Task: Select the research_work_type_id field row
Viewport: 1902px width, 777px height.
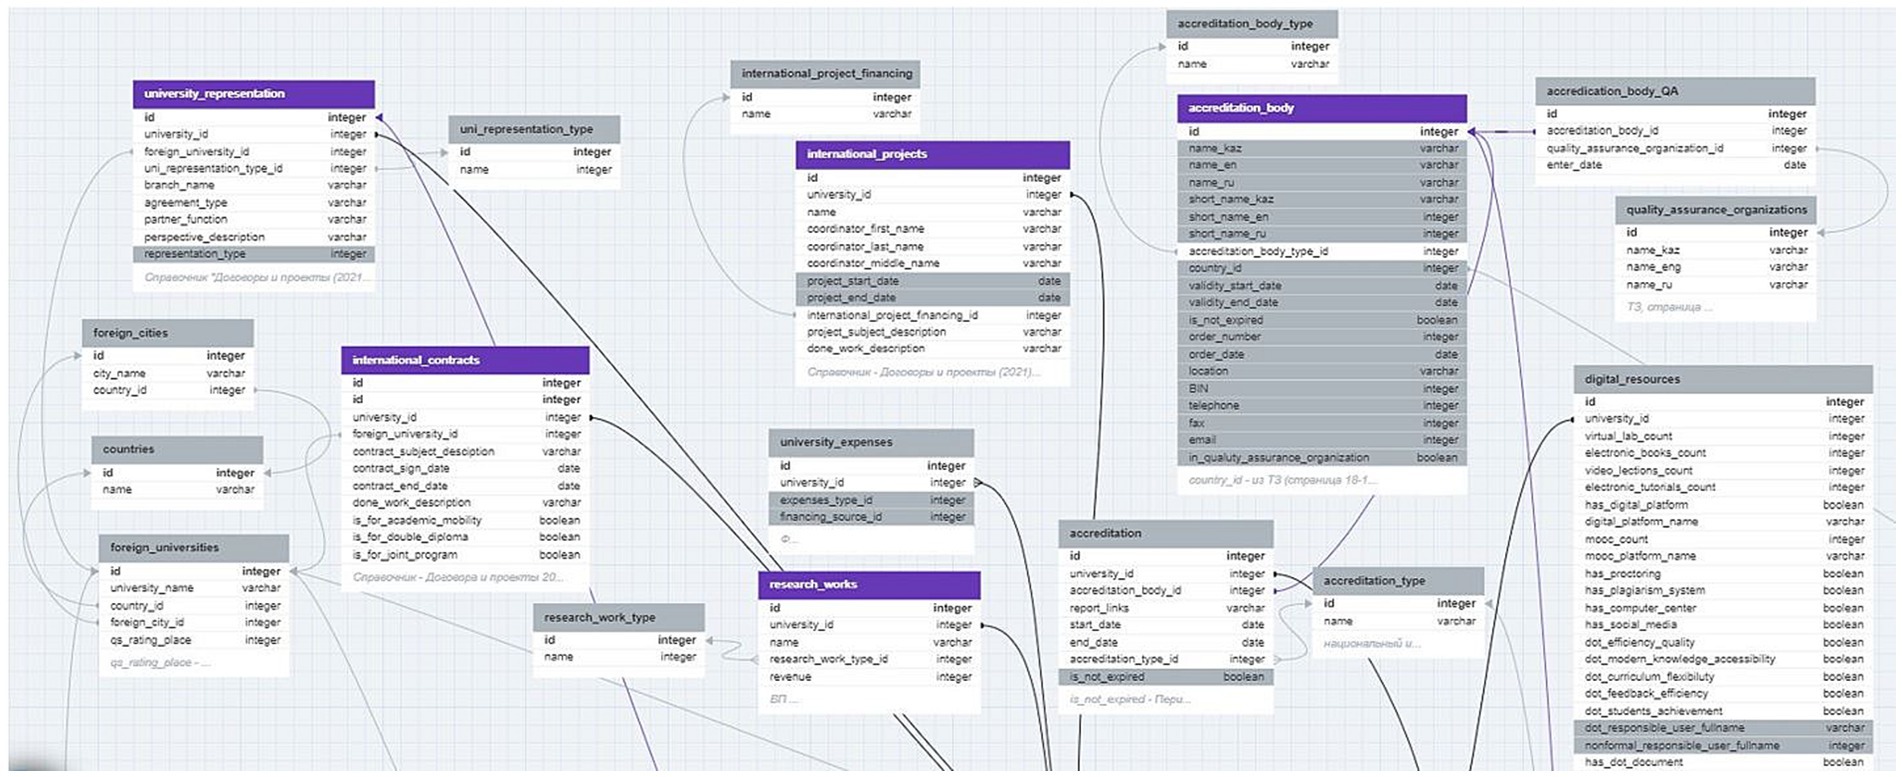Action: 869,660
